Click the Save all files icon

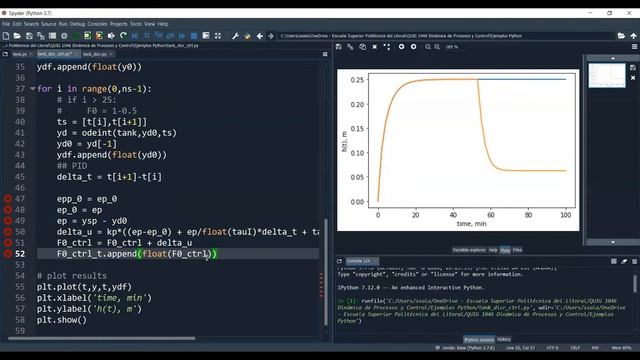tap(41, 36)
